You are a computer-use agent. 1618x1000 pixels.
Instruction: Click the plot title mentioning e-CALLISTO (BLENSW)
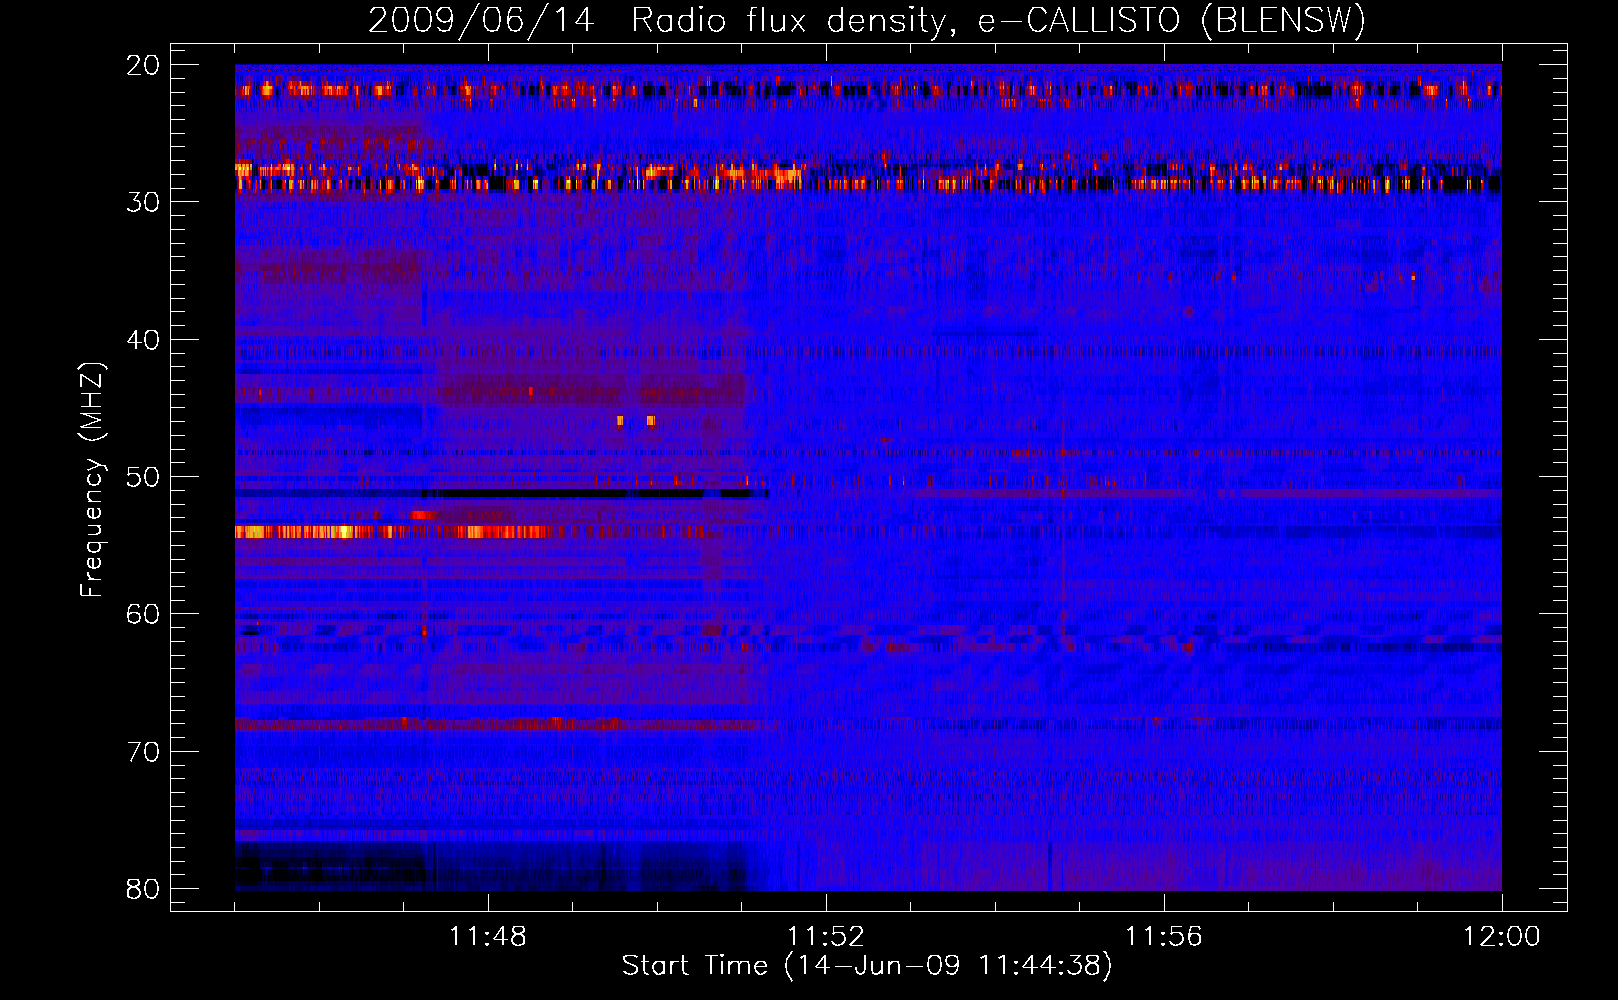[x=867, y=20]
